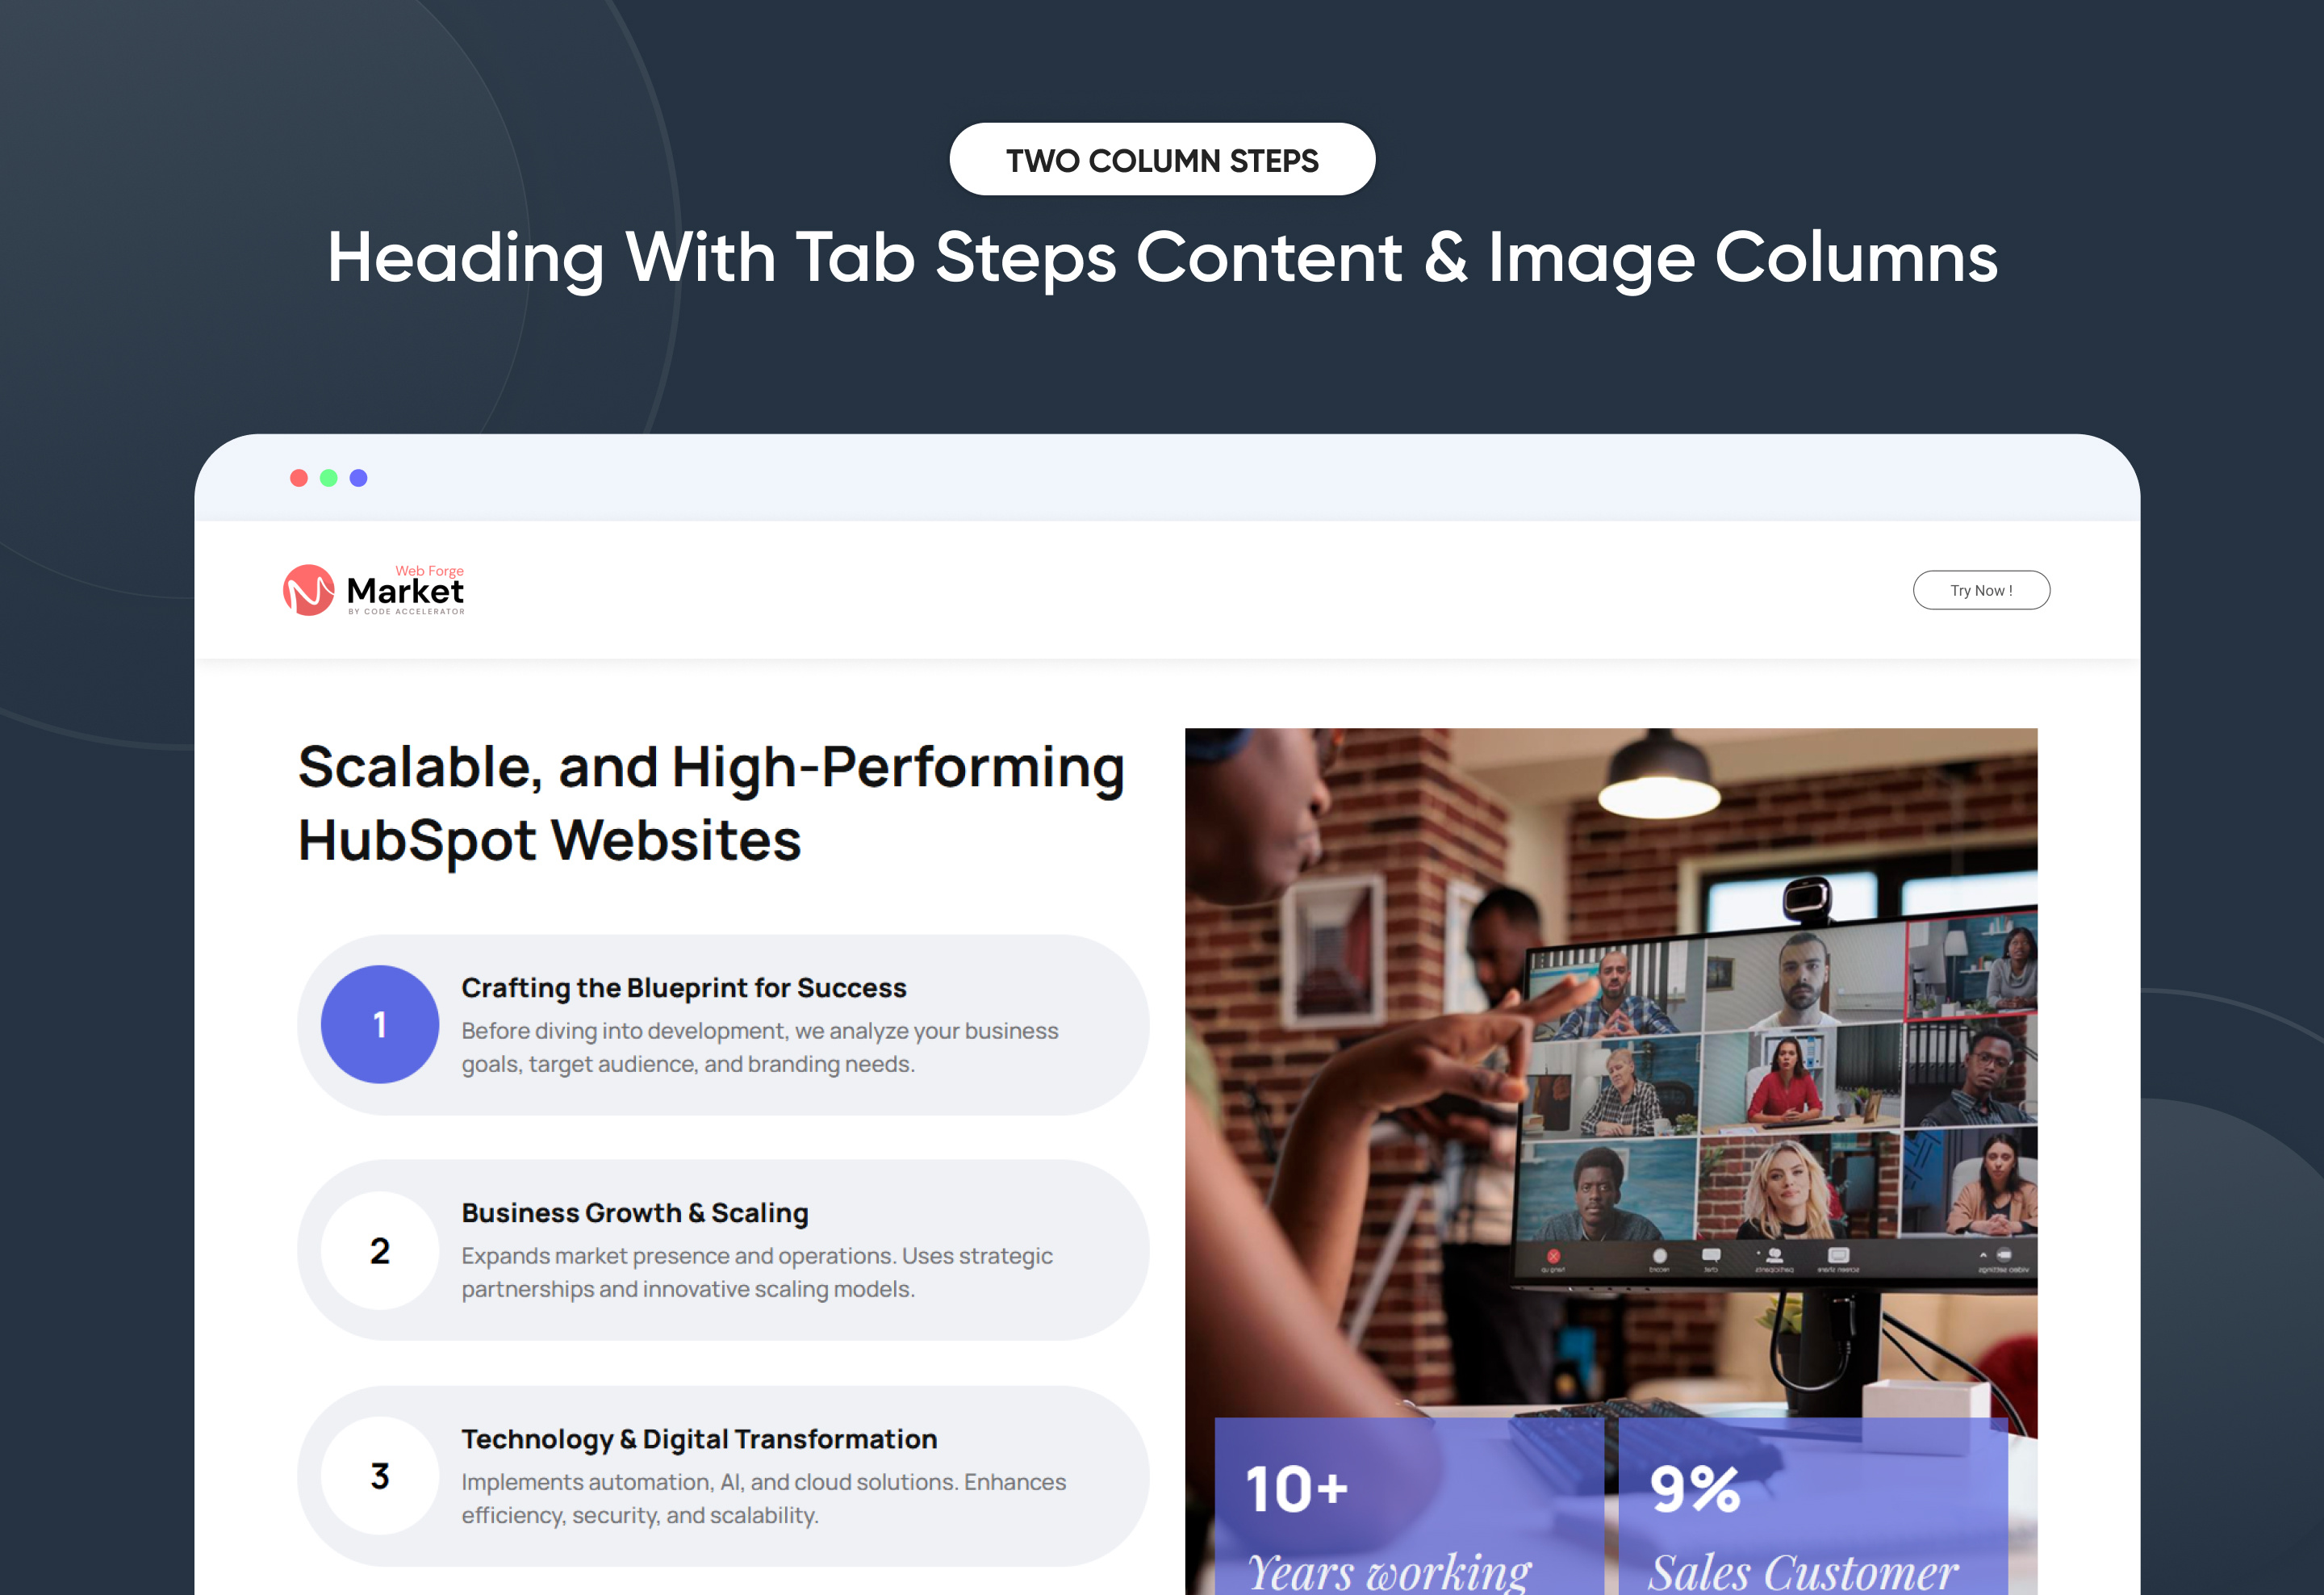This screenshot has width=2324, height=1595.
Task: Toggle the "Technology & Digital Transformation" step
Action: (x=698, y=1439)
